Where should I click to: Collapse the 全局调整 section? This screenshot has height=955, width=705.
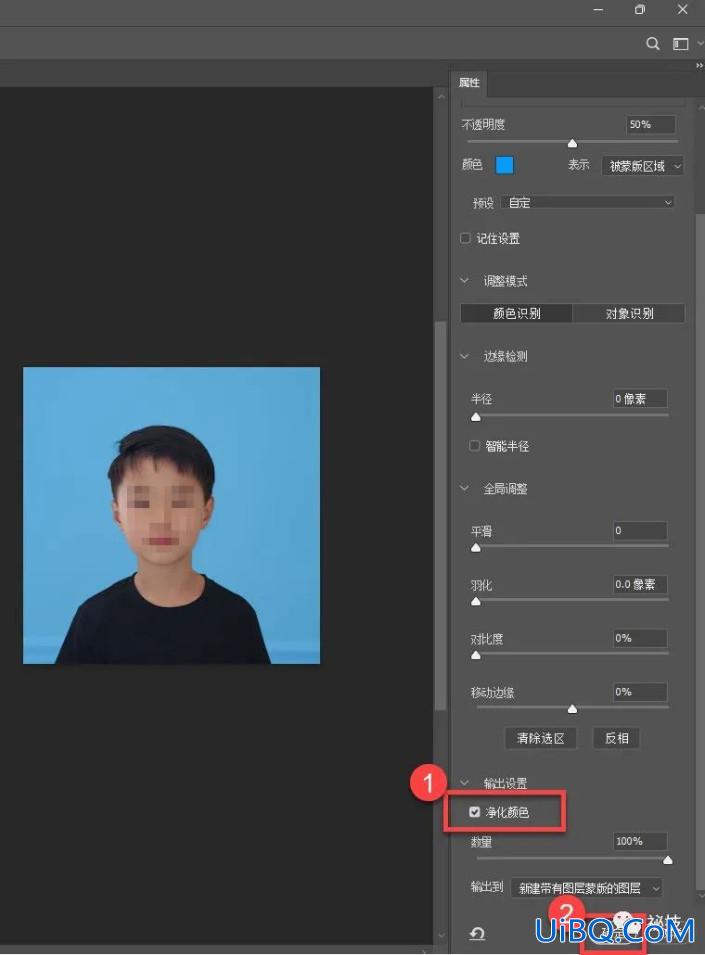pos(465,488)
